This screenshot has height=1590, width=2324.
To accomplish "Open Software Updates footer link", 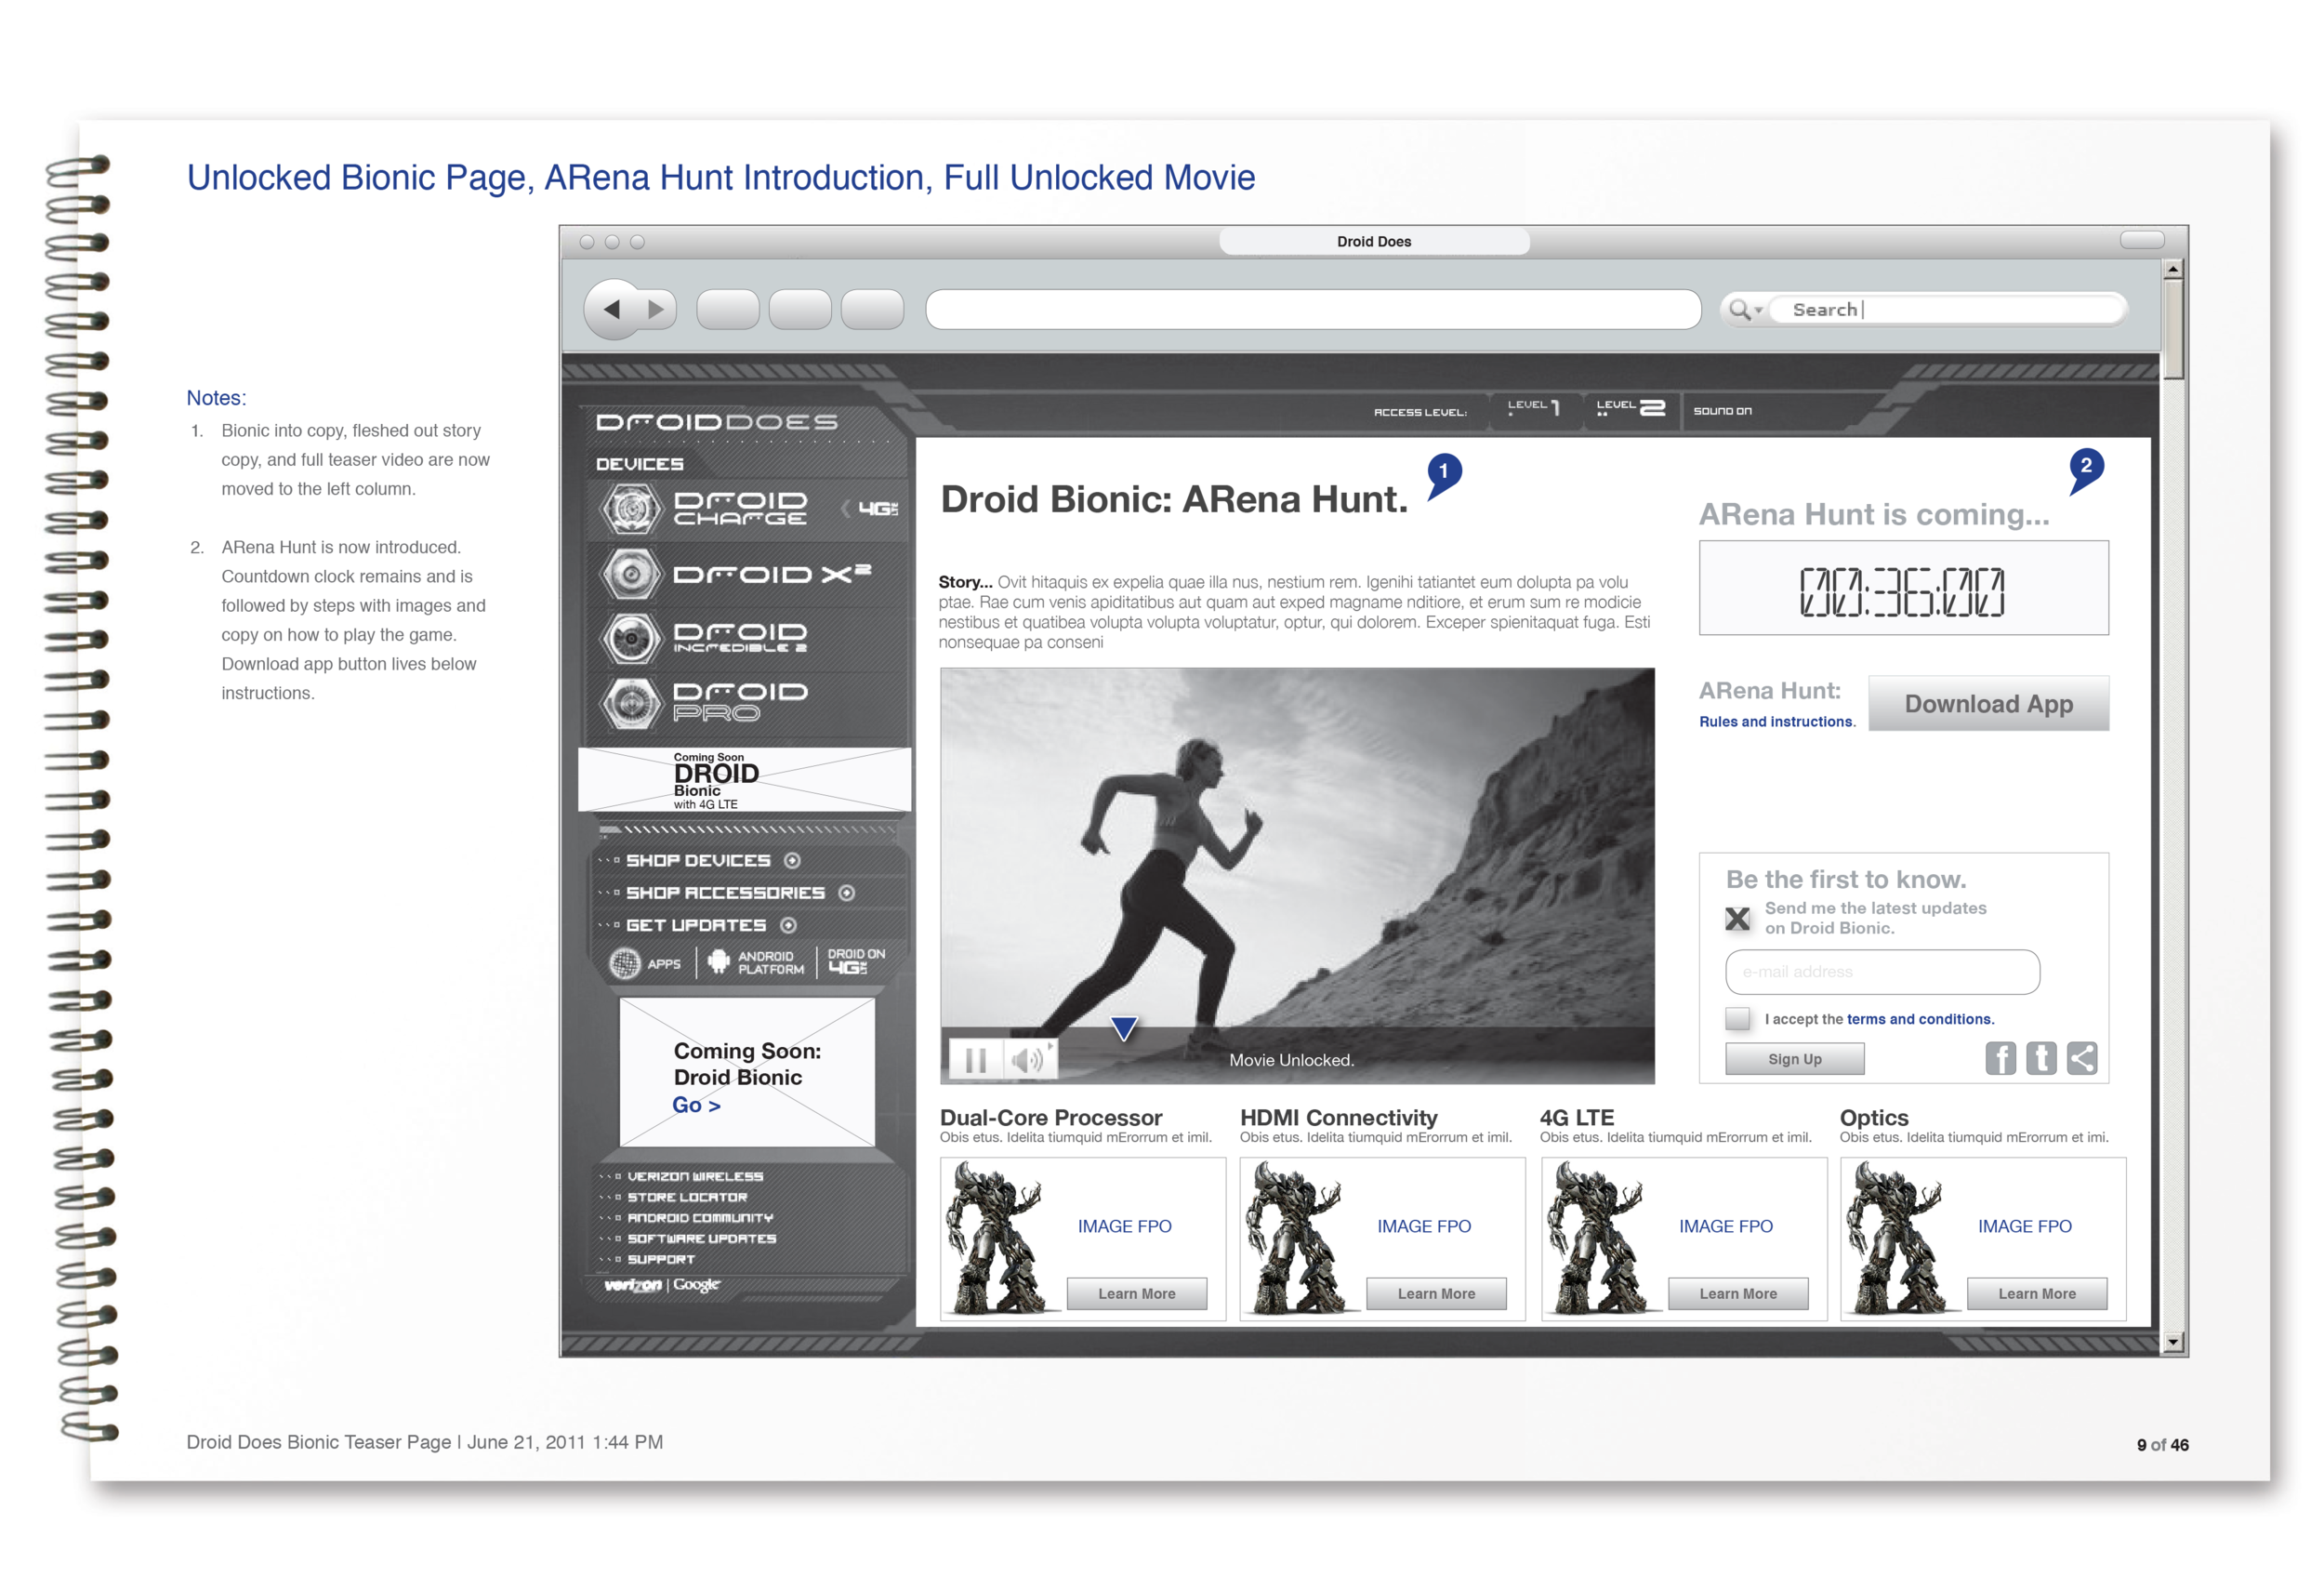I will coord(701,1239).
